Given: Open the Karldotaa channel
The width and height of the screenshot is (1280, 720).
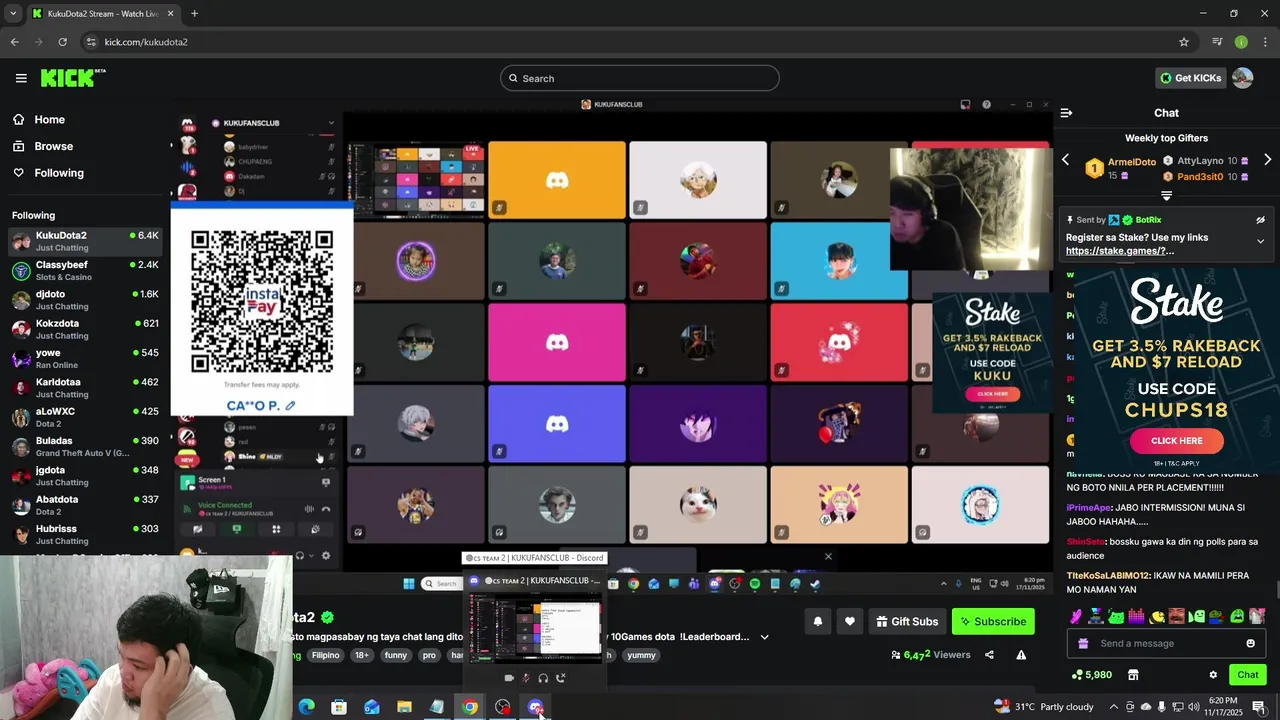Looking at the screenshot, I should pos(85,388).
